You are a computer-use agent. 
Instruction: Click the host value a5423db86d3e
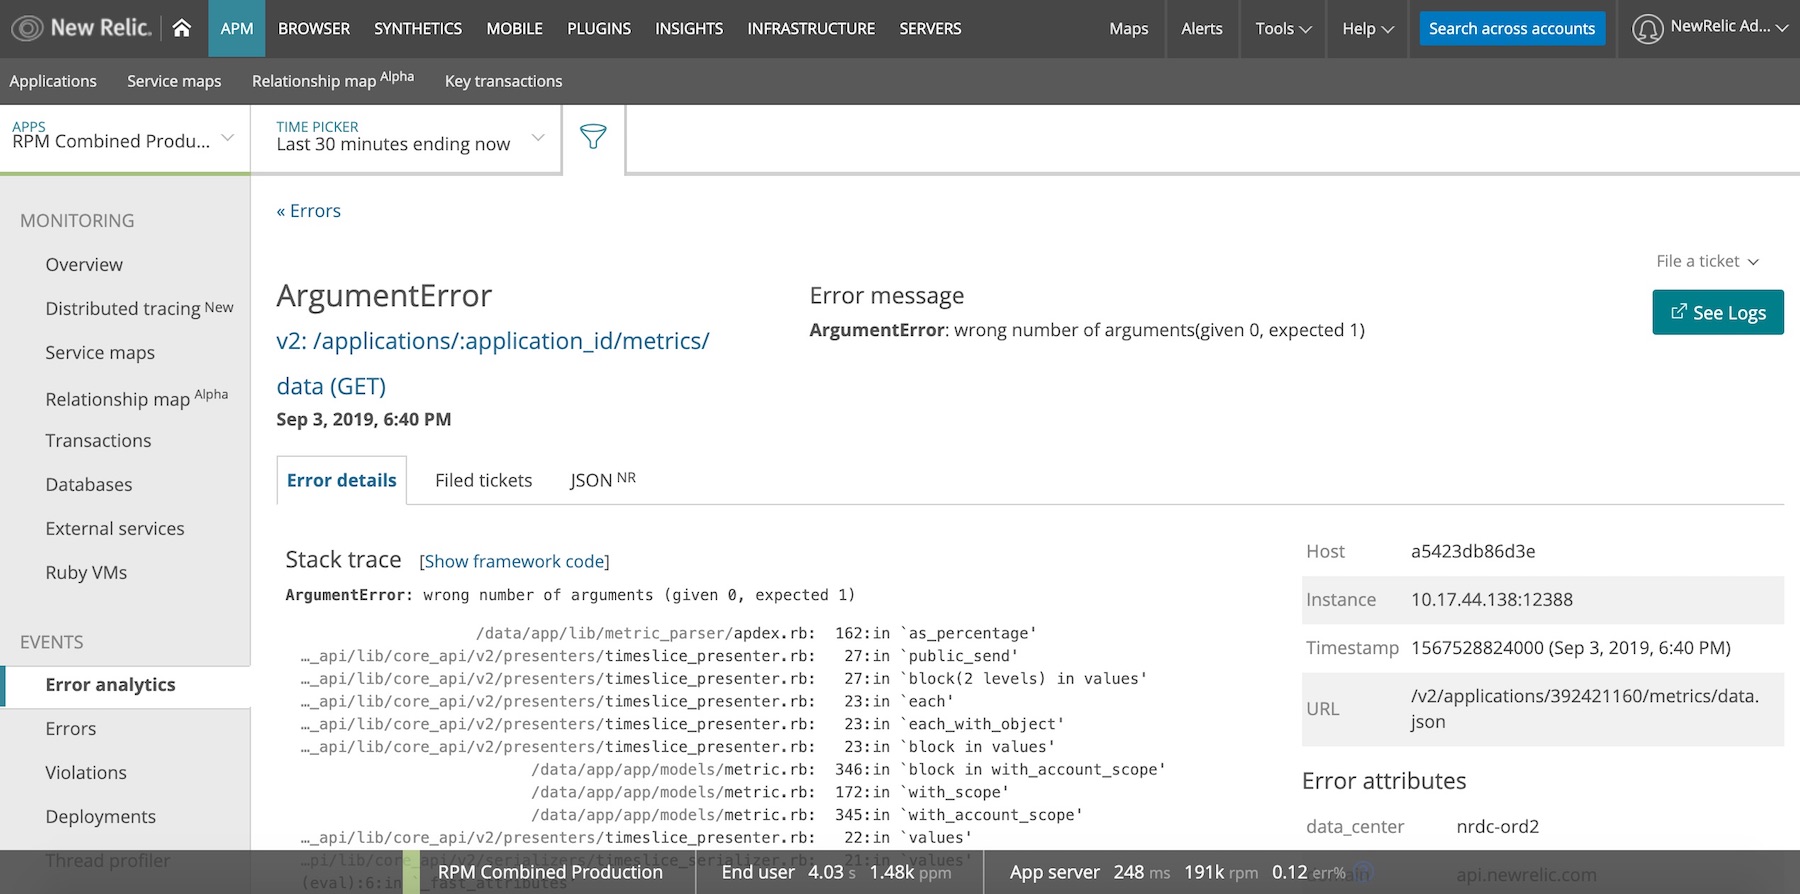[1473, 551]
